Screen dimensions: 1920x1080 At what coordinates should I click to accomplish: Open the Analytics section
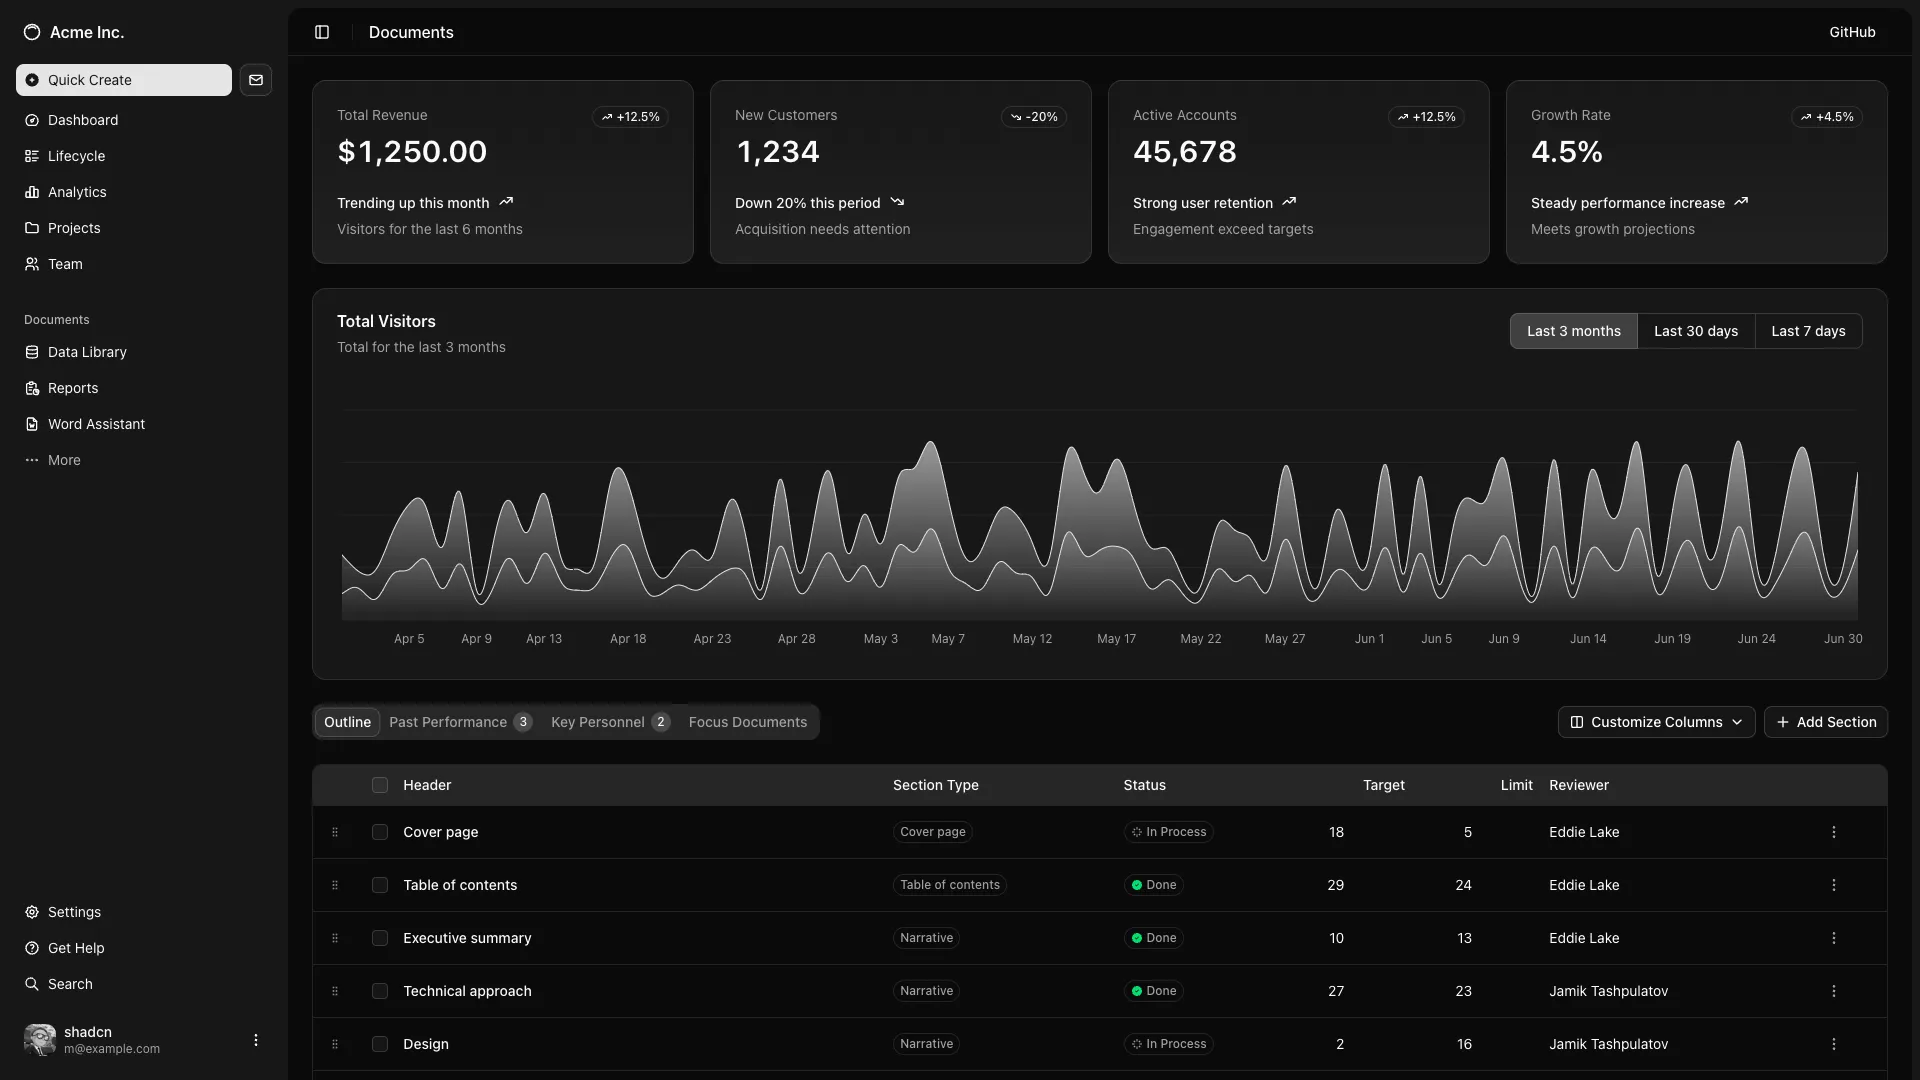(x=76, y=192)
